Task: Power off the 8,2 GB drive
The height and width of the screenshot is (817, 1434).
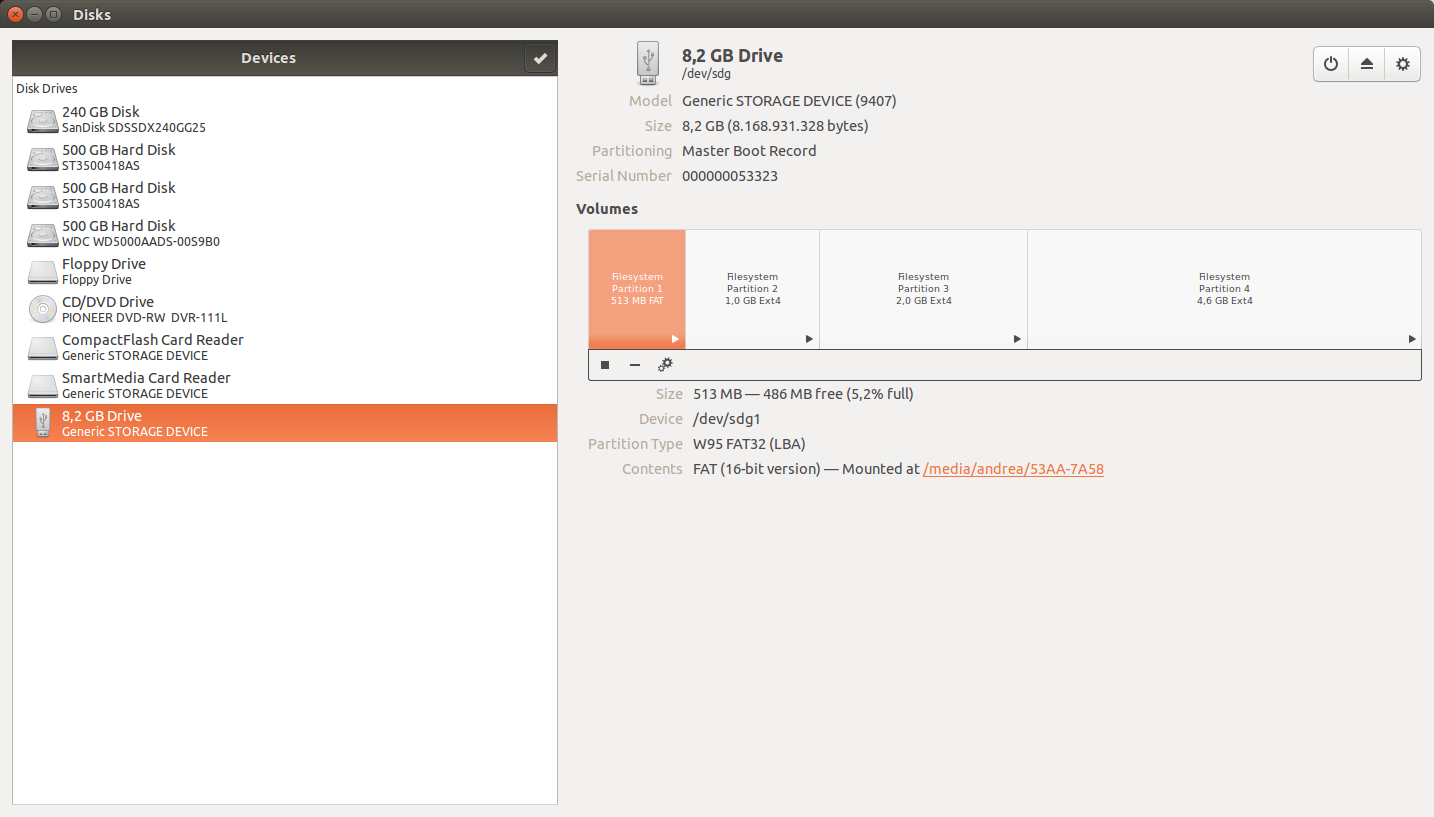Action: click(x=1330, y=64)
